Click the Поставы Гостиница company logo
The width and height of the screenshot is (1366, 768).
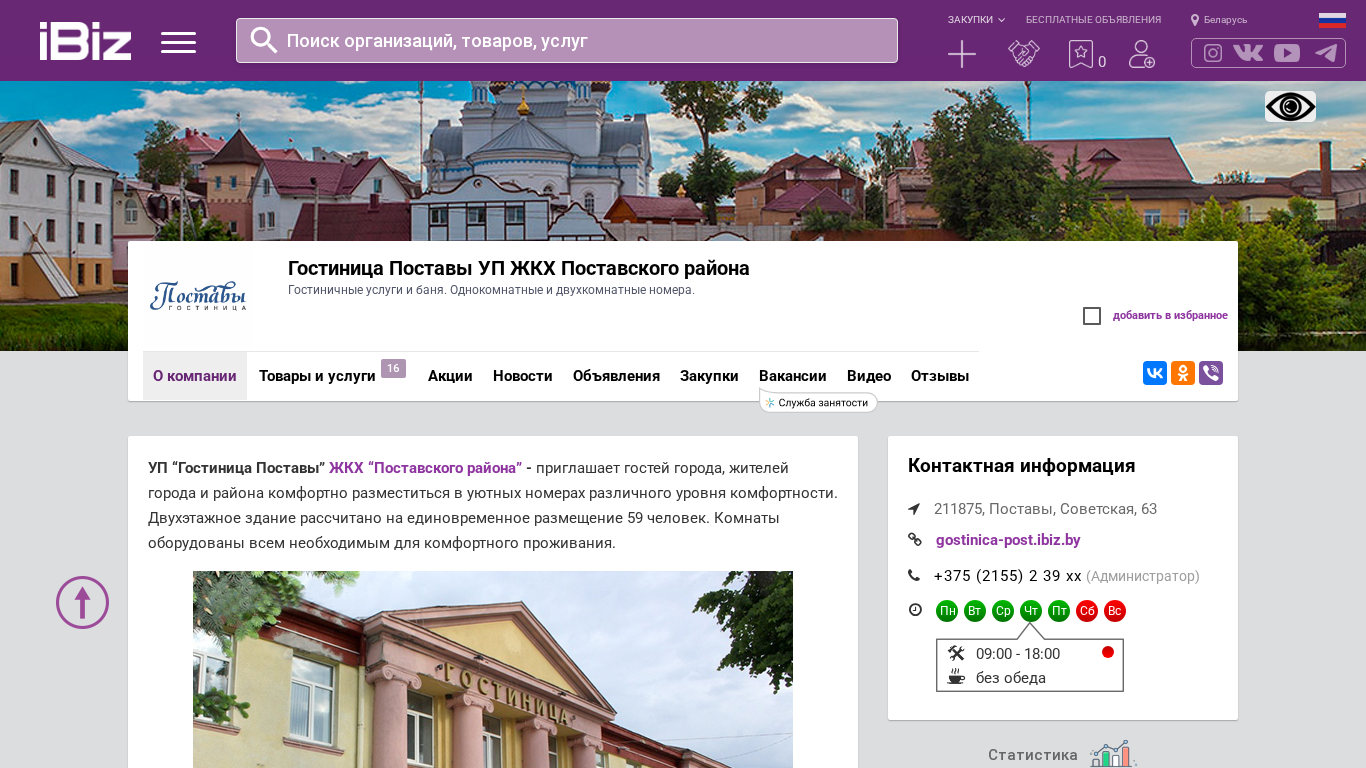[198, 296]
